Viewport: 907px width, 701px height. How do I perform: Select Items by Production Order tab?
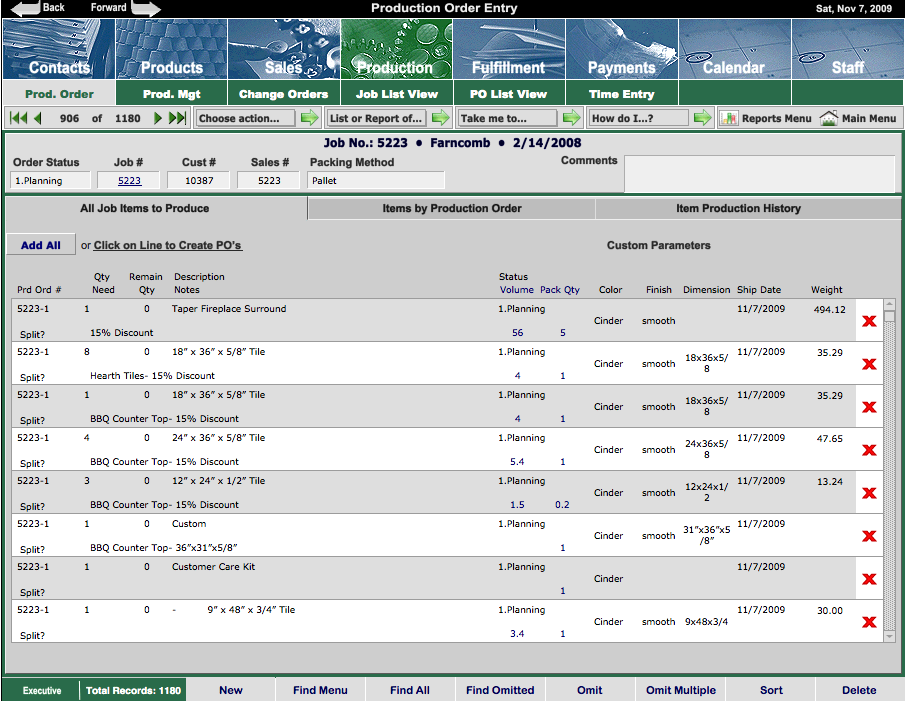pos(452,208)
